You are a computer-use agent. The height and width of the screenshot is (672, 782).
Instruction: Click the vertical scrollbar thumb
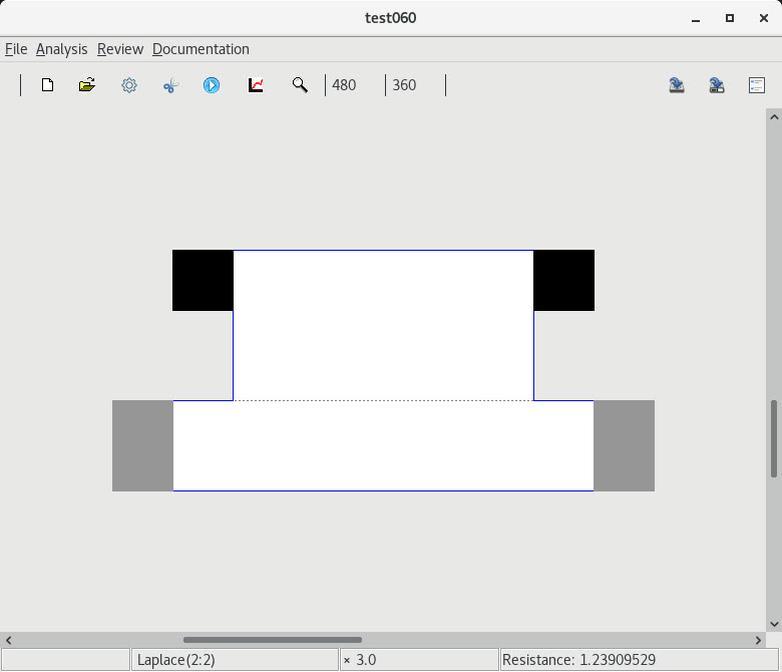tap(773, 438)
